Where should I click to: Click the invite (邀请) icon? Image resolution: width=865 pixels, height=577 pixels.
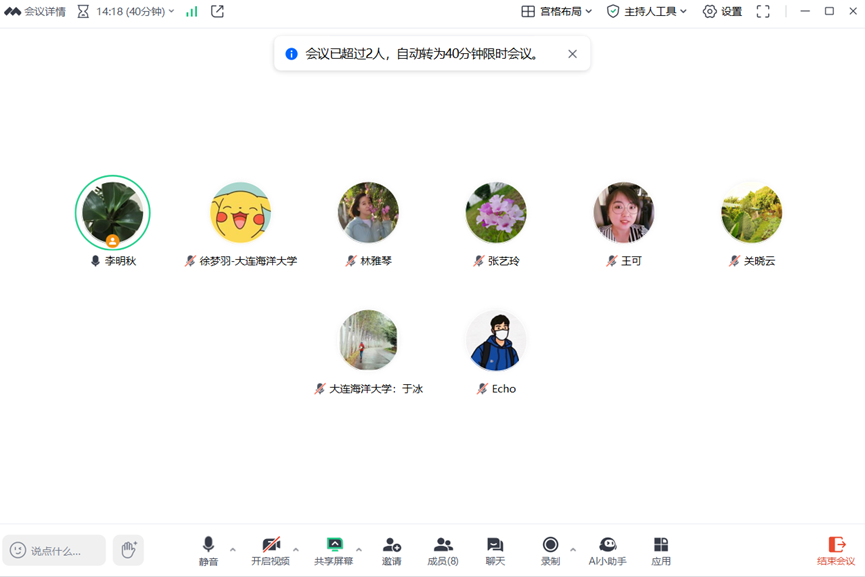click(391, 550)
